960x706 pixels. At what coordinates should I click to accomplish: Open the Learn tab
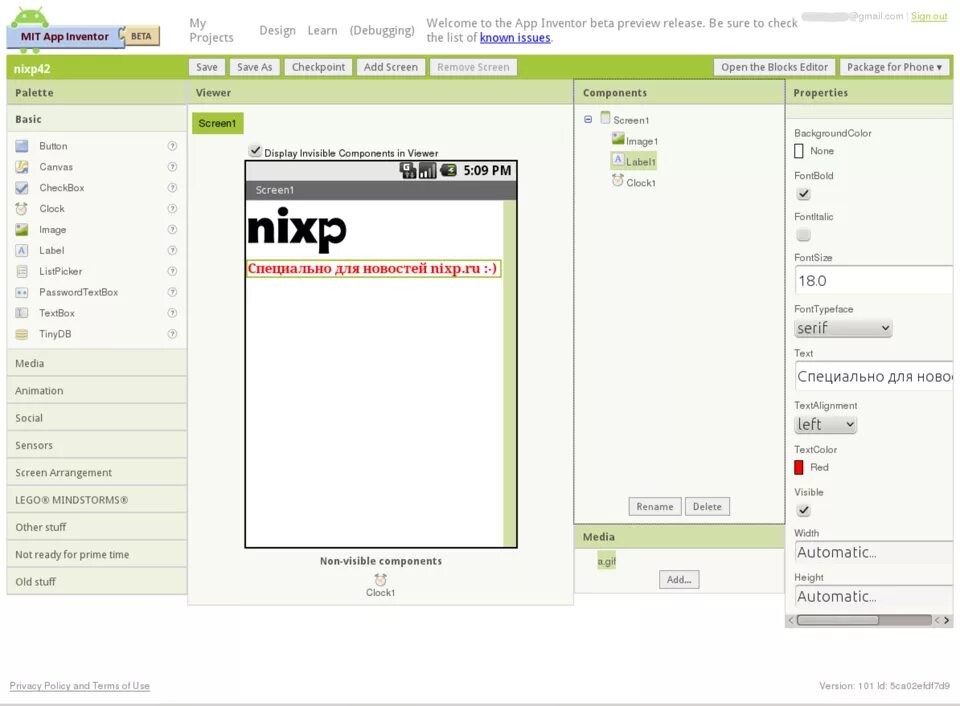coord(323,30)
